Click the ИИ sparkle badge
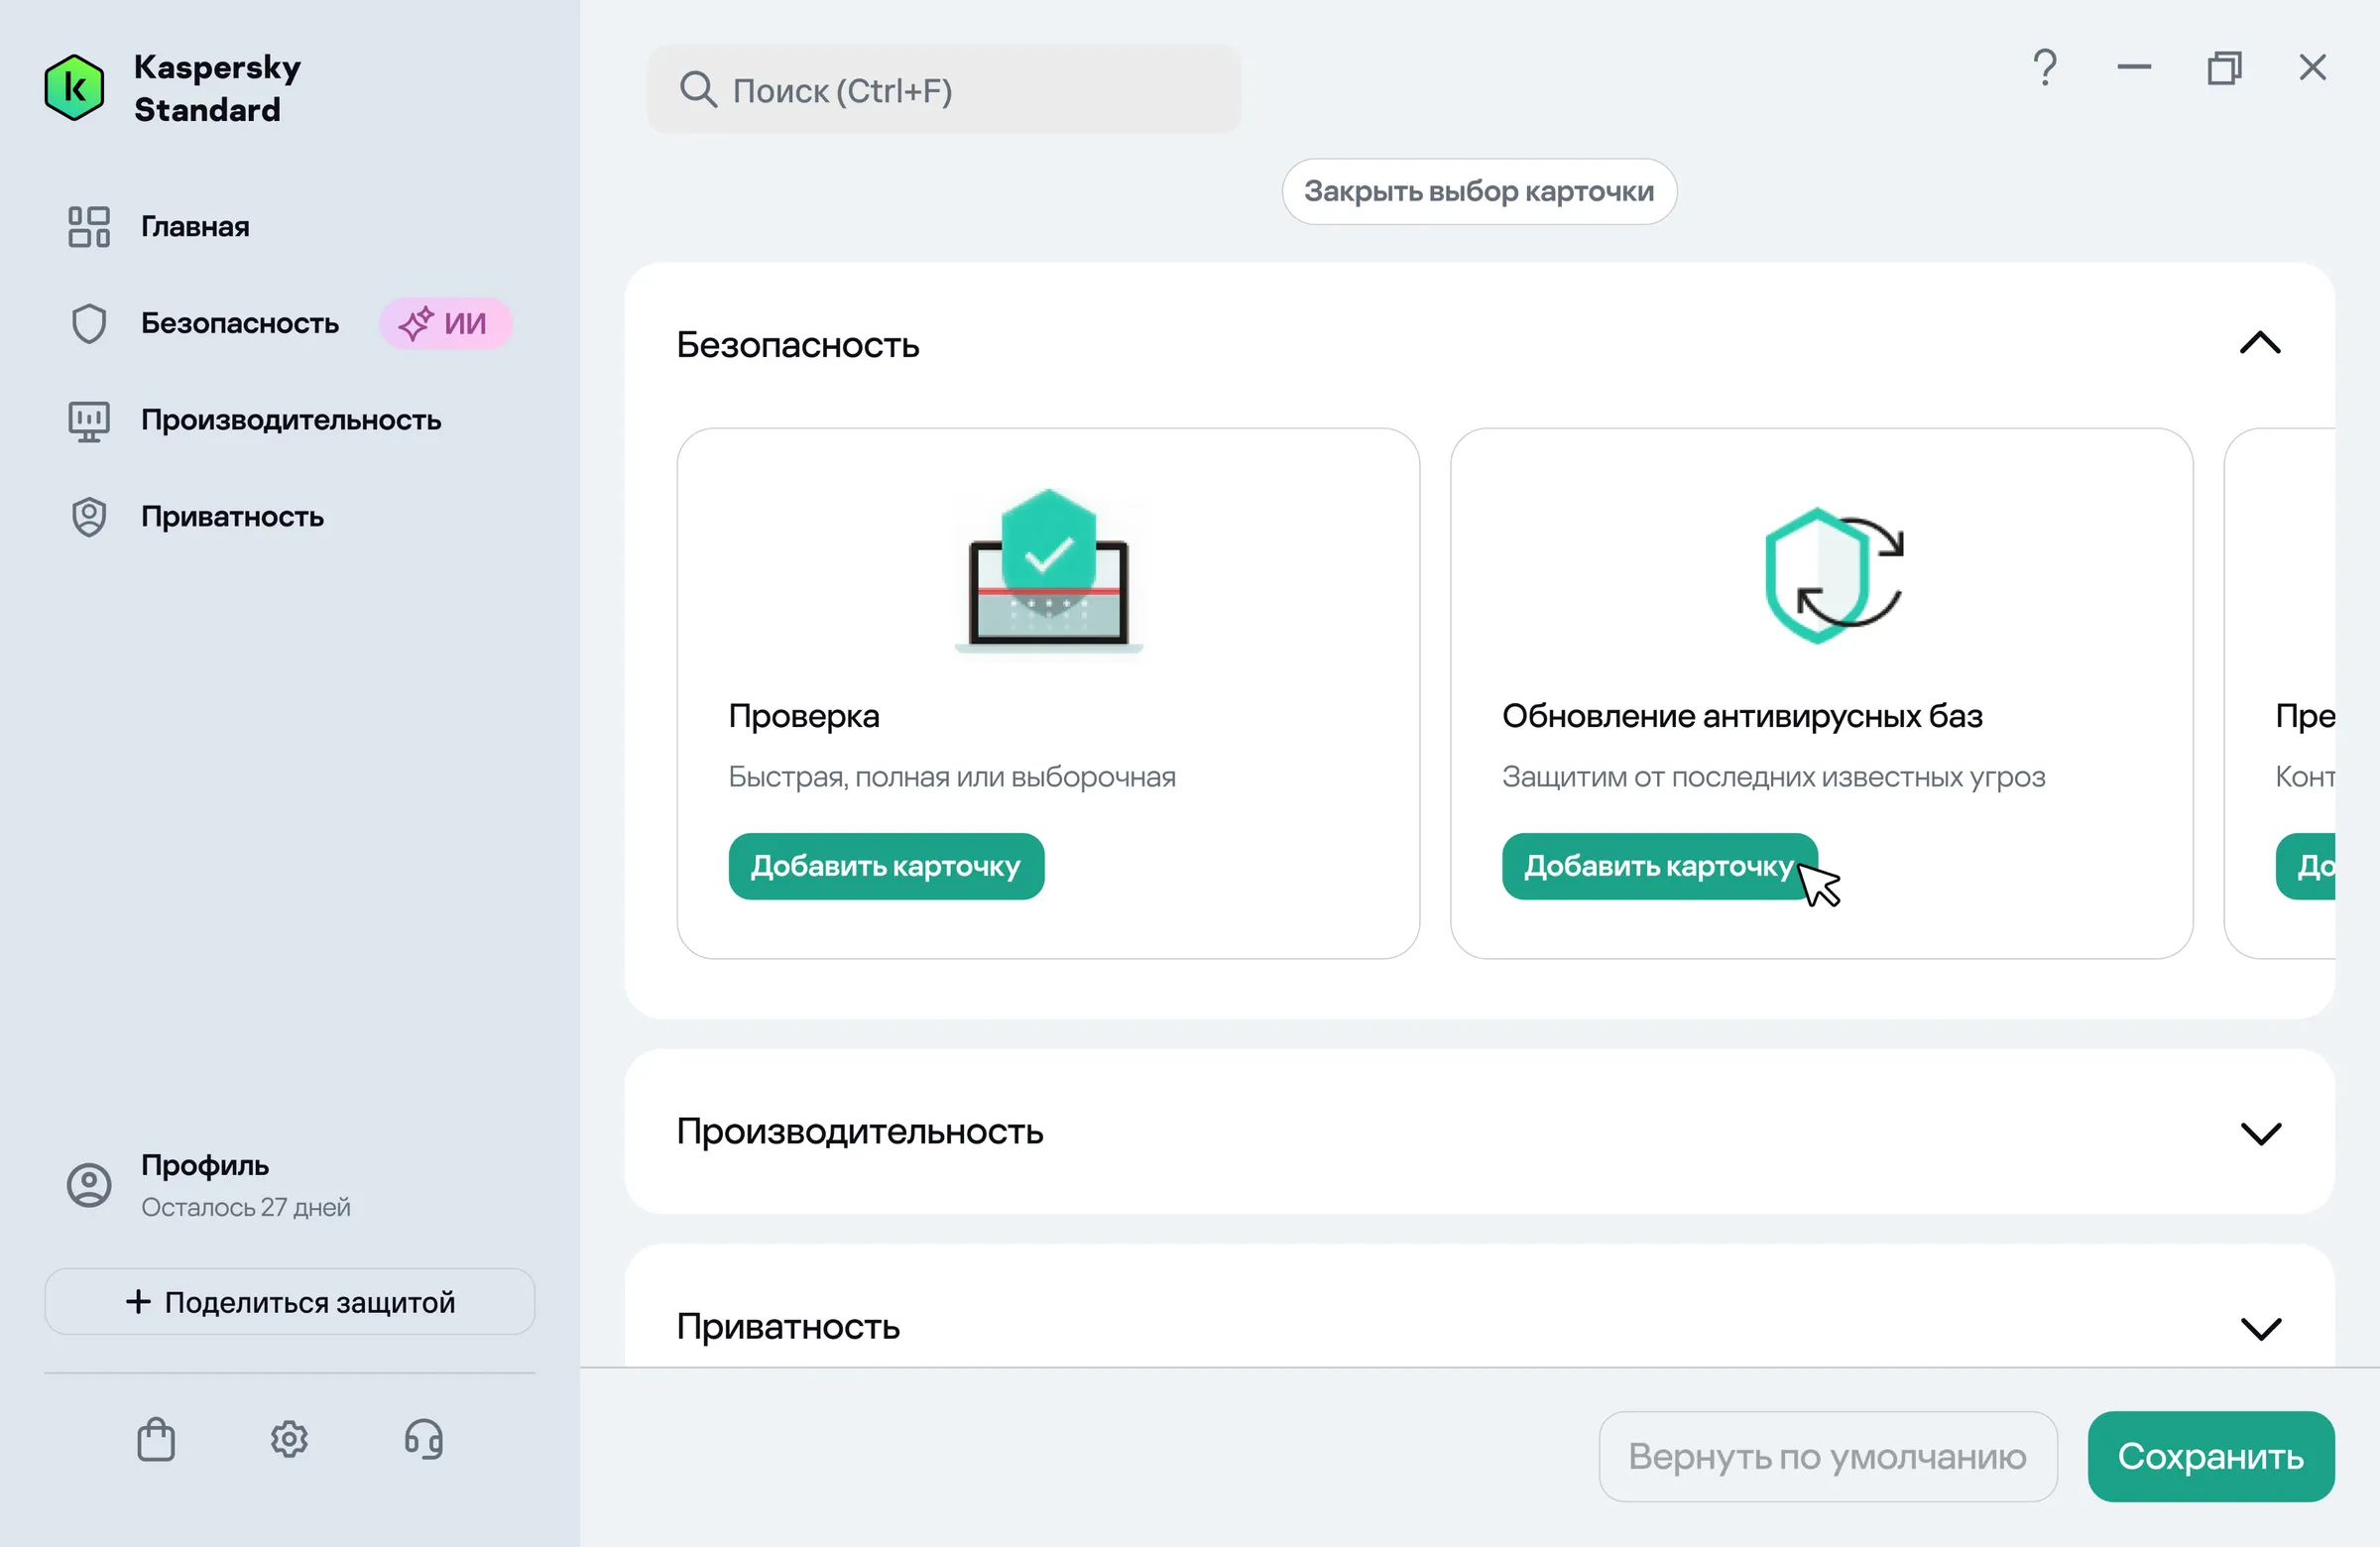 [445, 324]
